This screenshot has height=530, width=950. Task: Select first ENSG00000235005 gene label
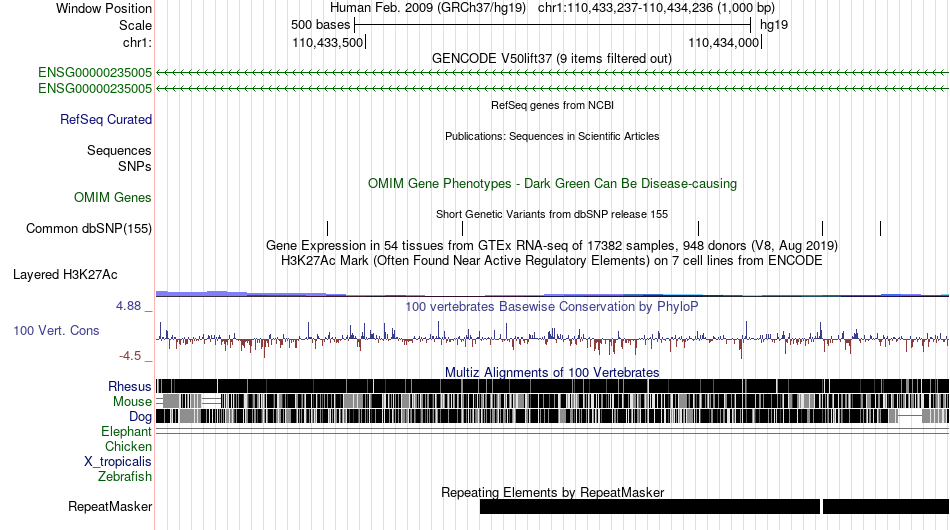tap(95, 73)
